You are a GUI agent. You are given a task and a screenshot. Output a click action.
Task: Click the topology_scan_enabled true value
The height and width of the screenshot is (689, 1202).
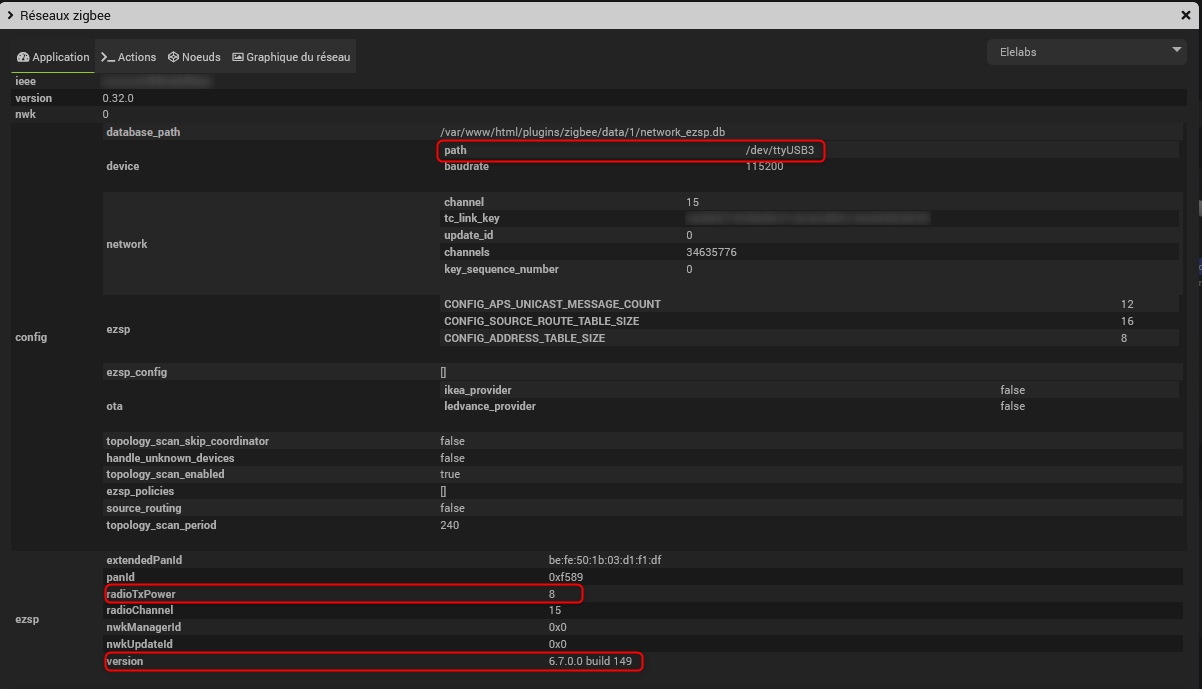pyautogui.click(x=450, y=474)
